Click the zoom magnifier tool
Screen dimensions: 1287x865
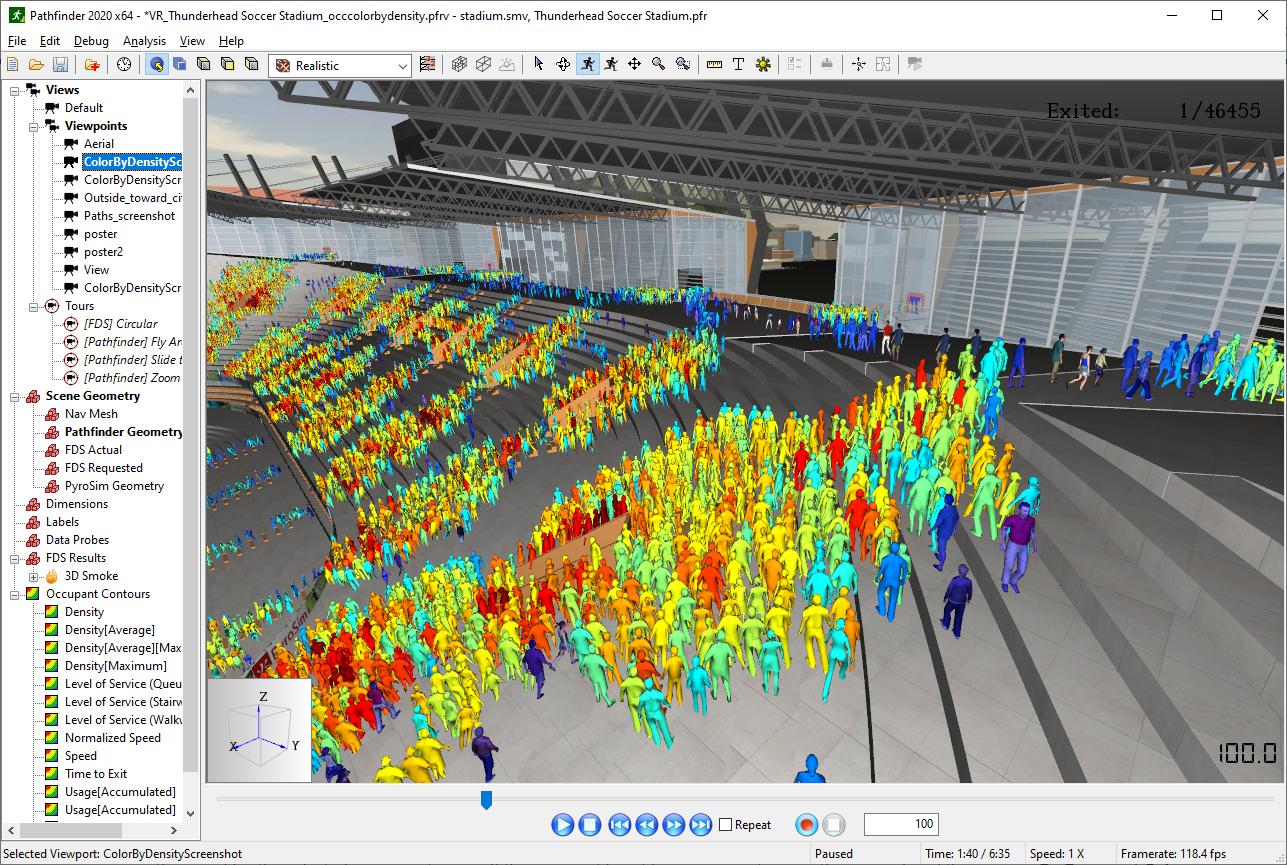pyautogui.click(x=658, y=65)
